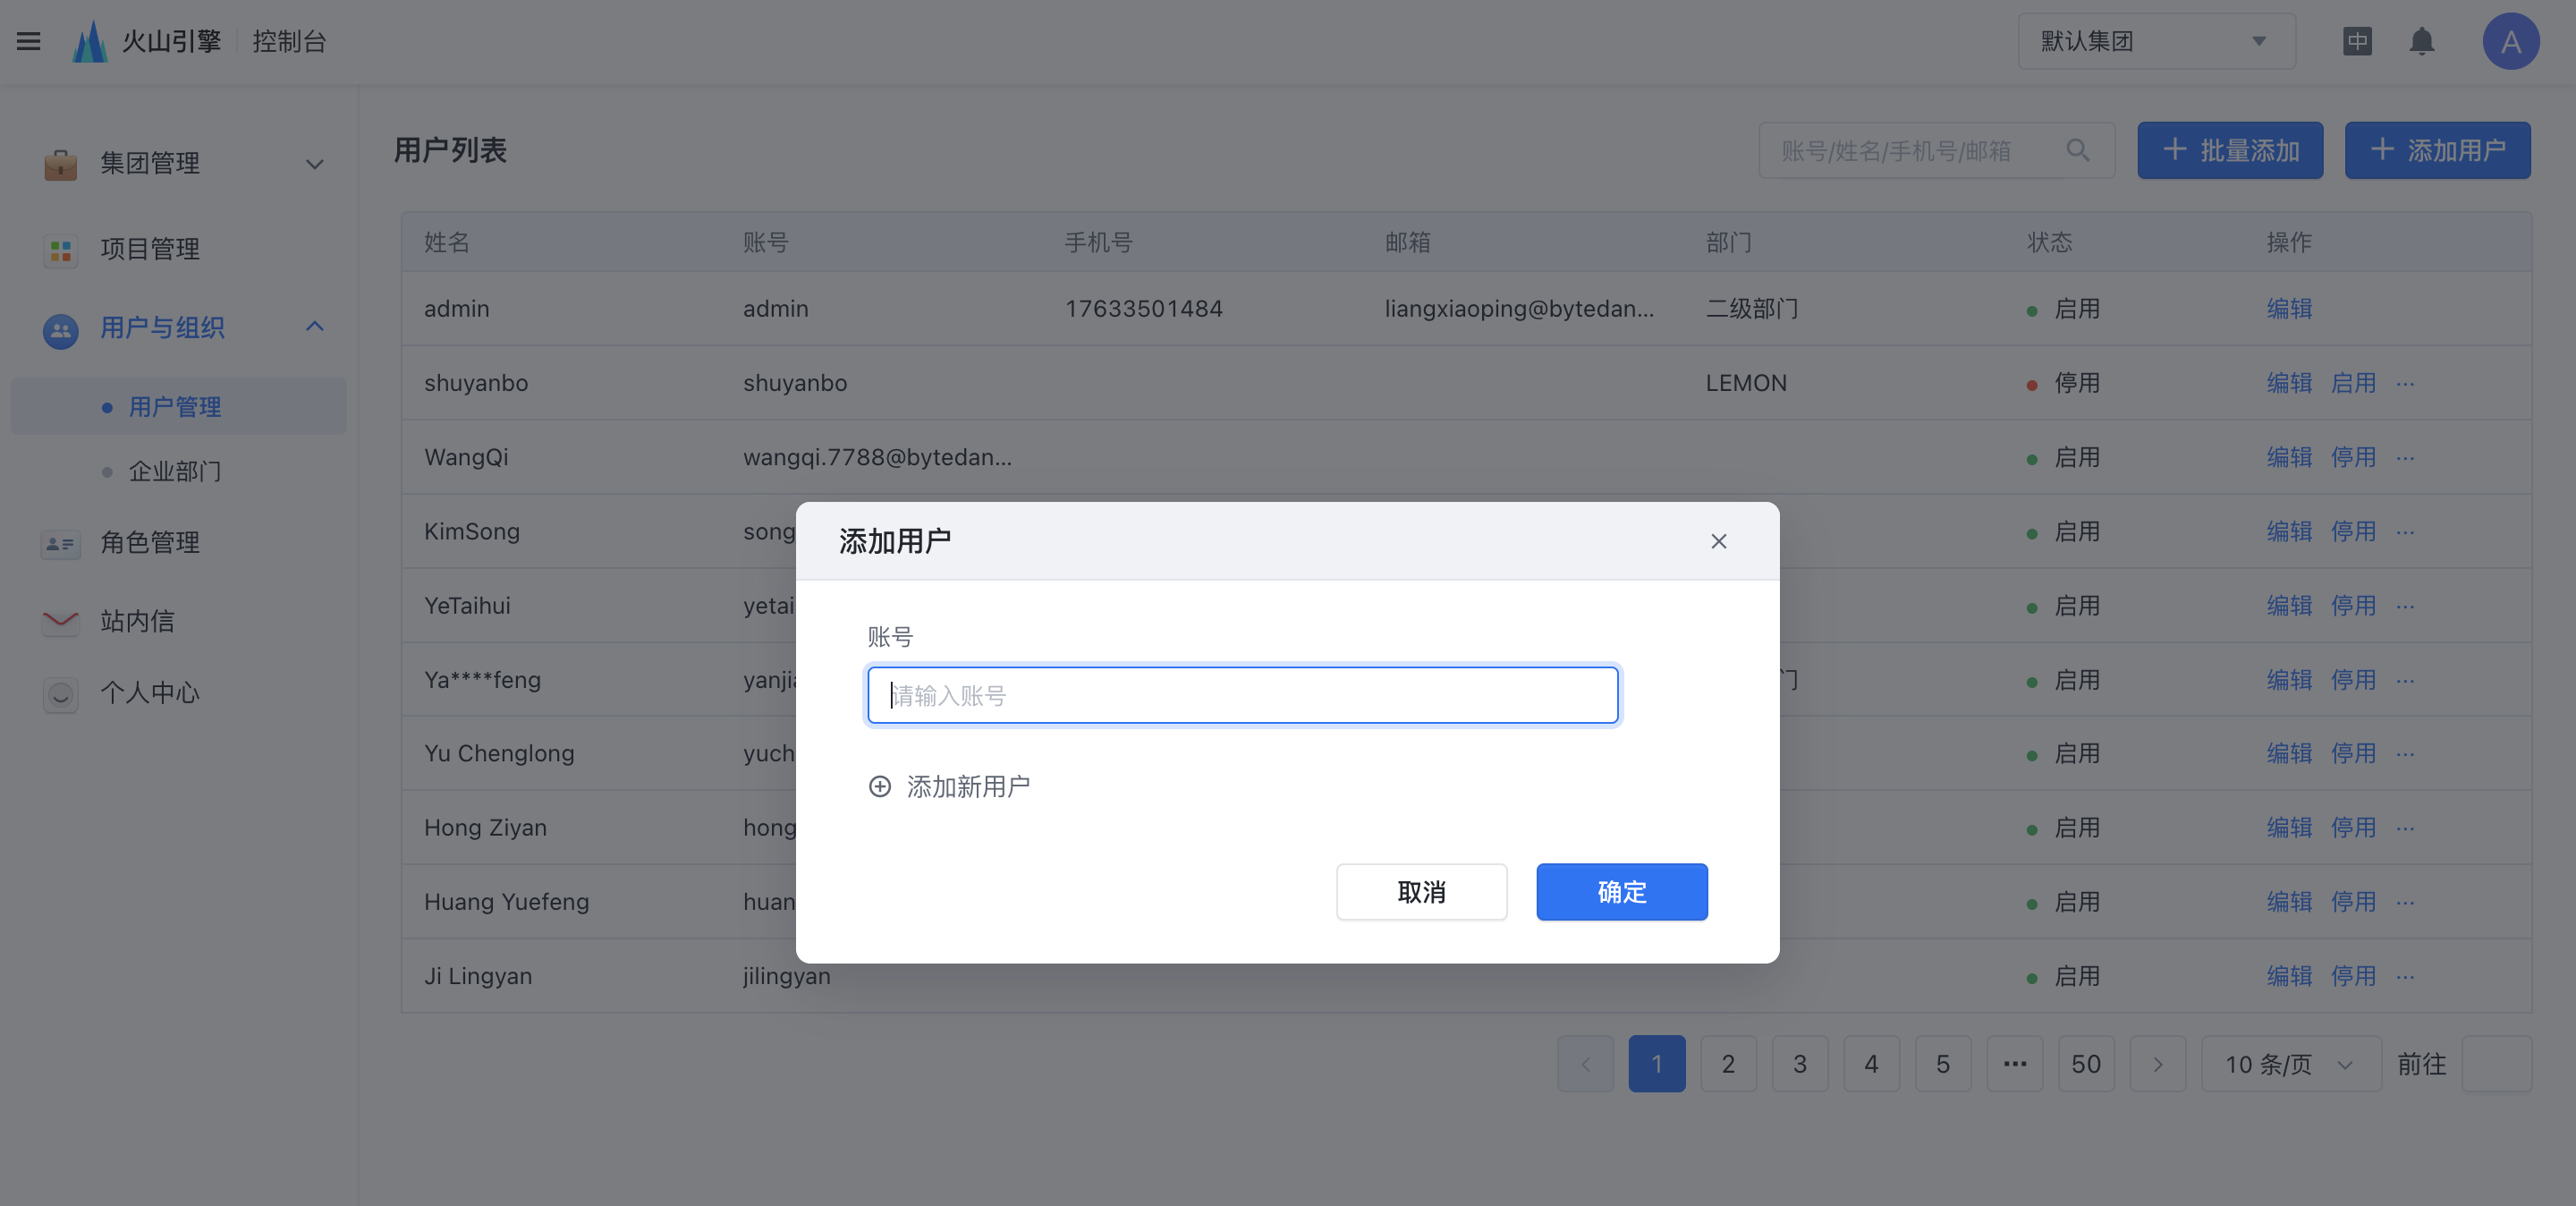Click the 项目管理 grid icon

click(x=60, y=250)
